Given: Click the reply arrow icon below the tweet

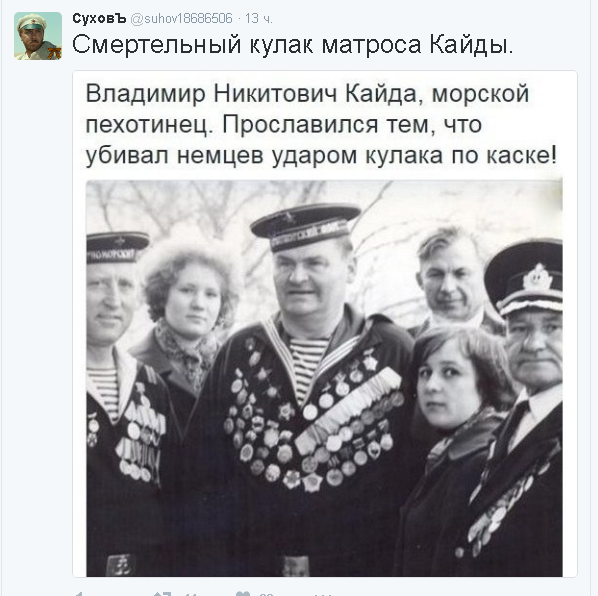Looking at the screenshot, I should click(x=79, y=593).
